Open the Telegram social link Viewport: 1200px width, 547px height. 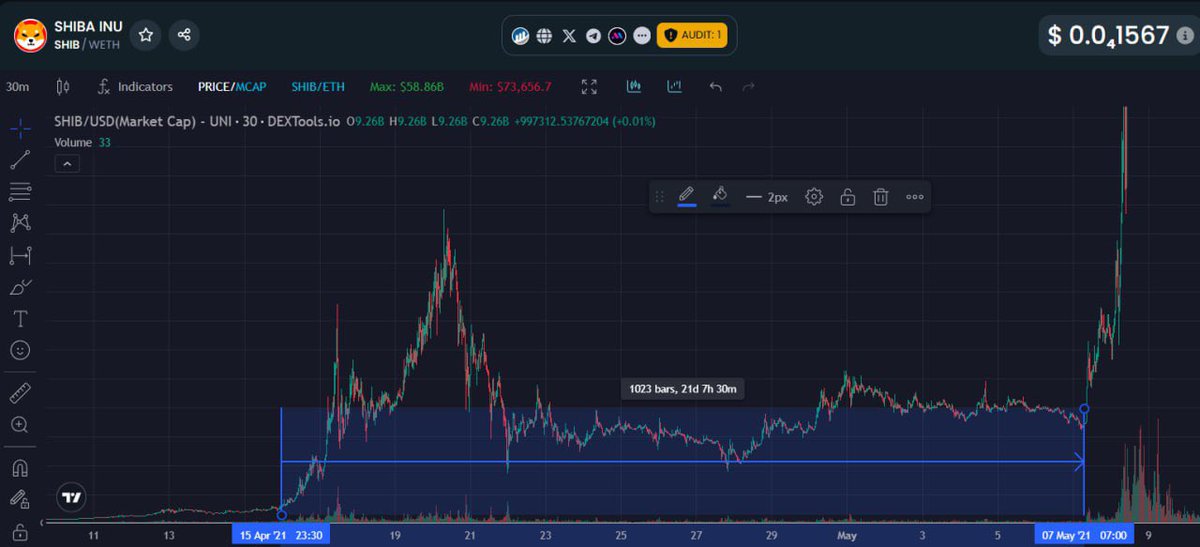(594, 36)
